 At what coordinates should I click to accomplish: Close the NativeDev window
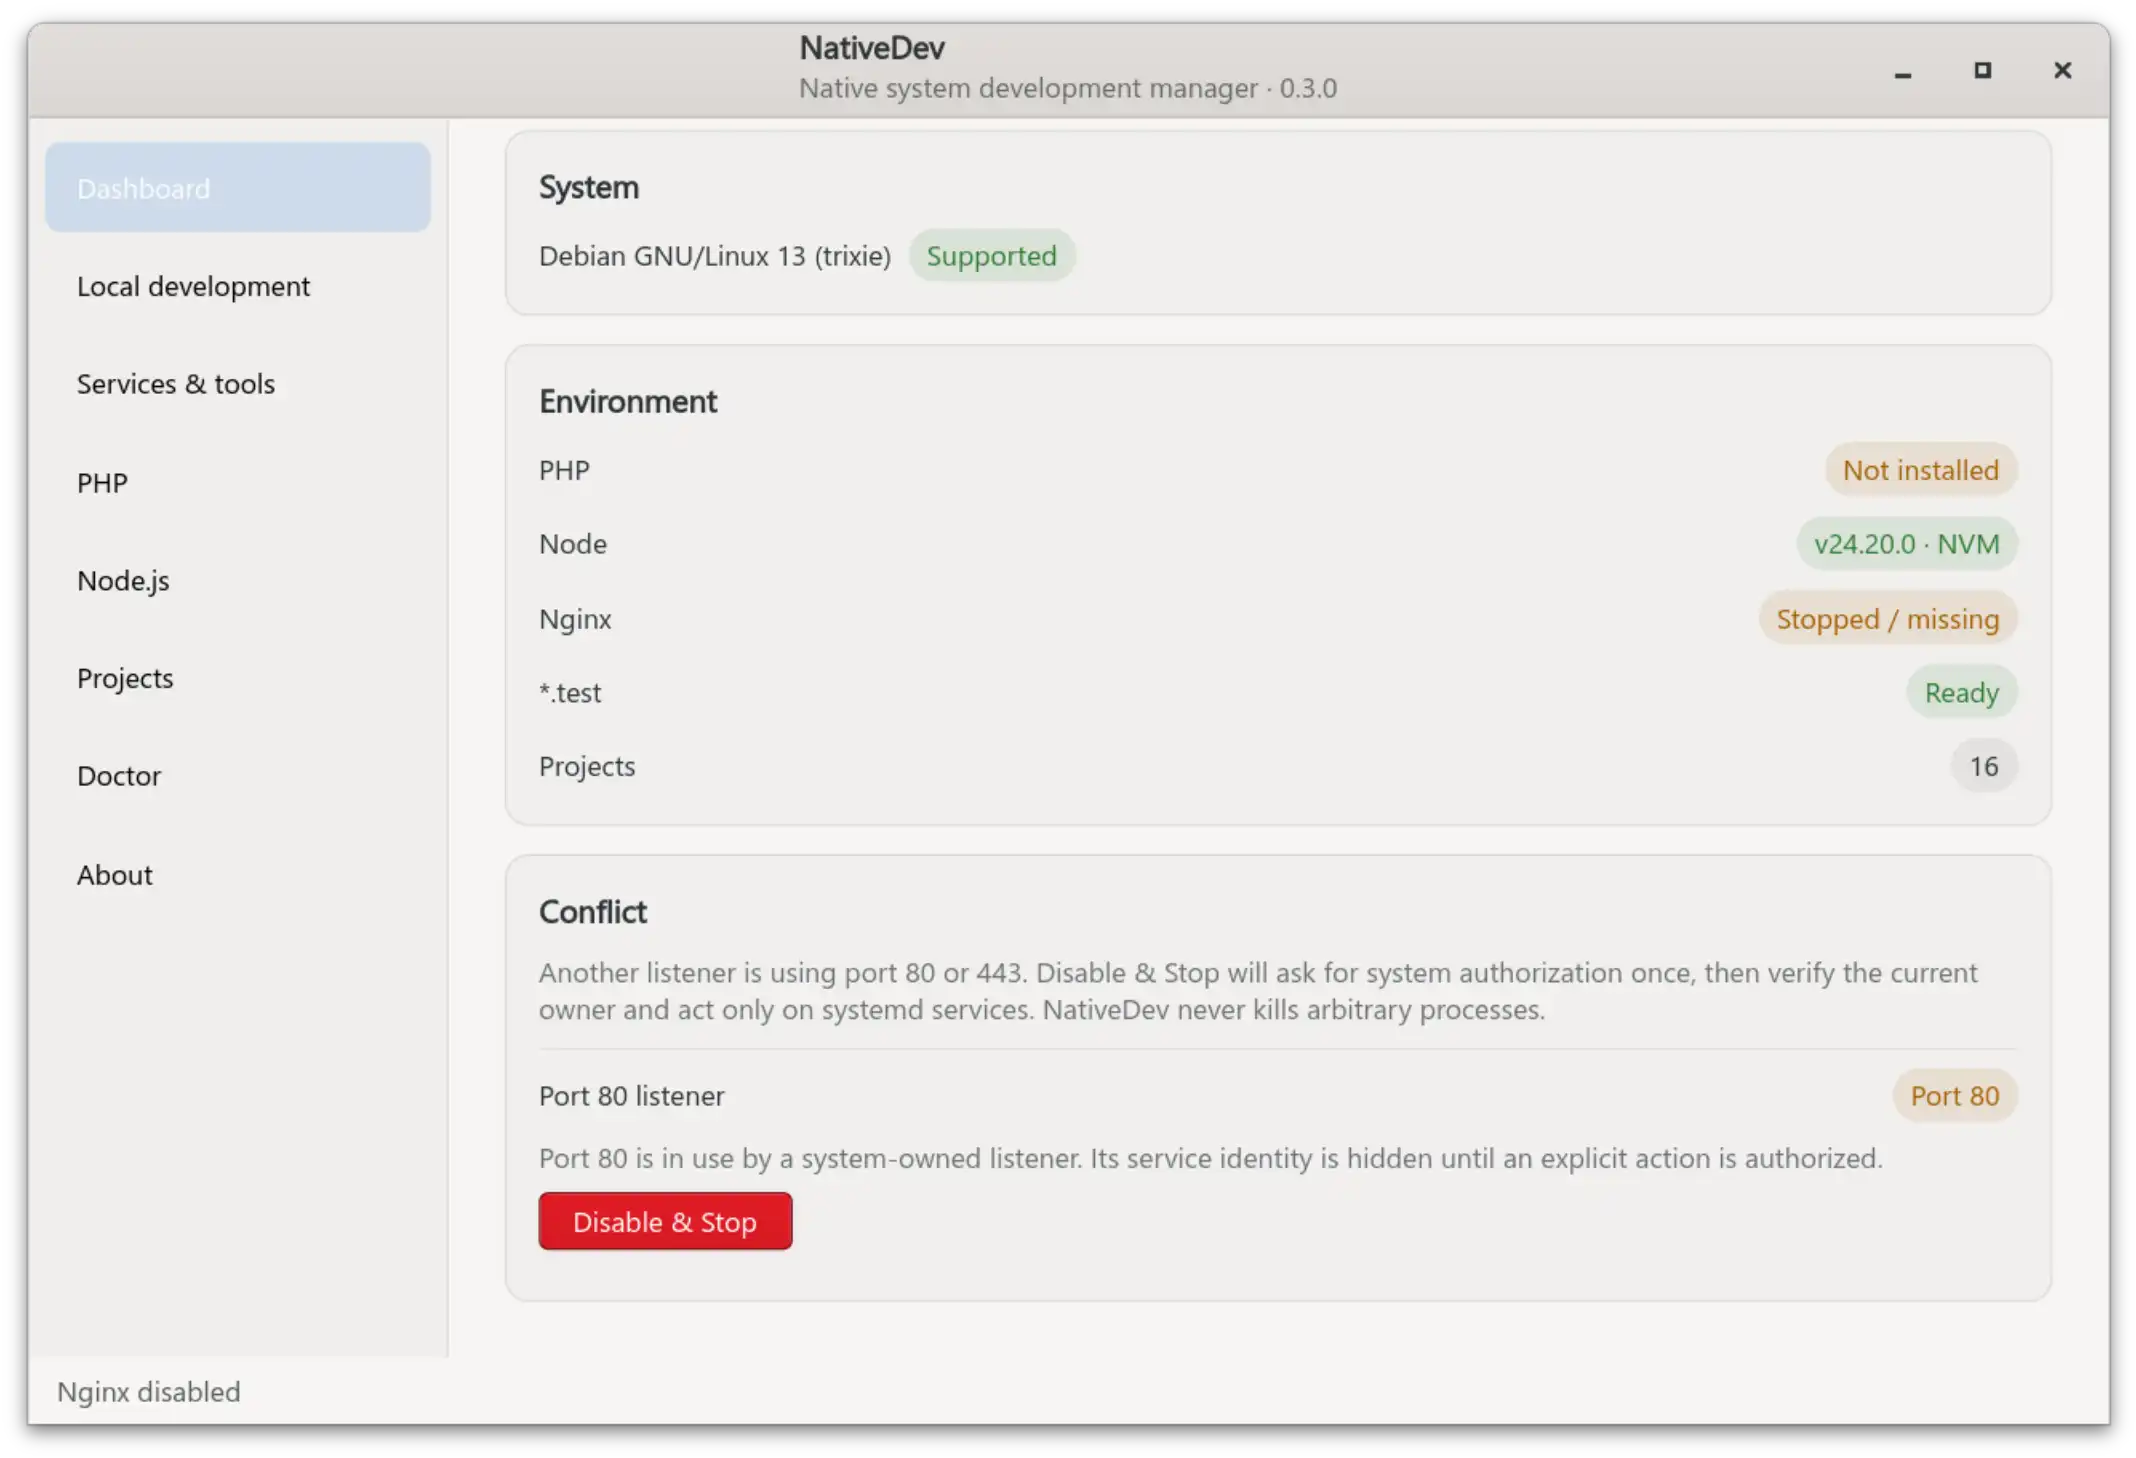(2063, 71)
